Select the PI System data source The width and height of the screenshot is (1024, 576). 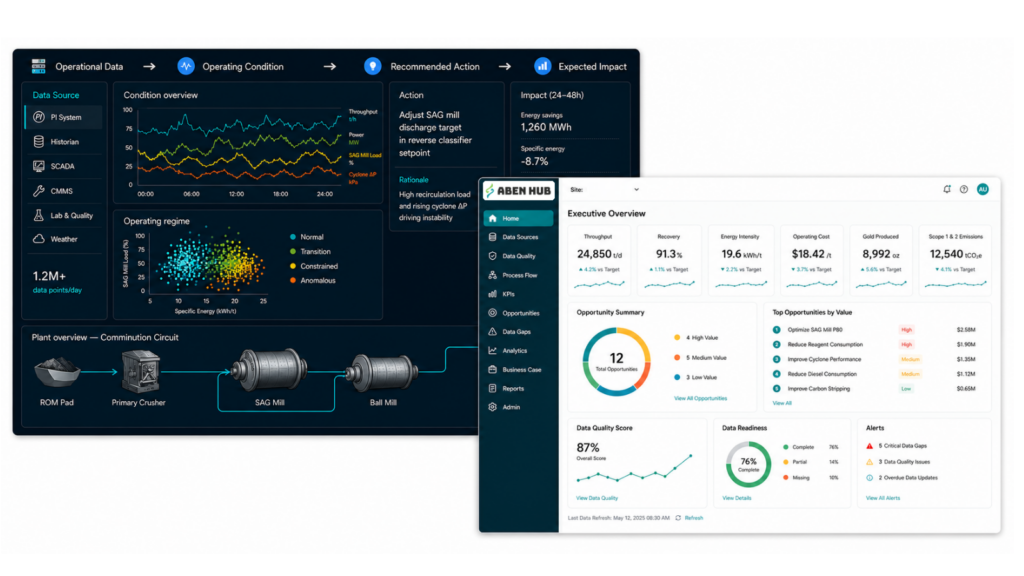click(x=63, y=118)
